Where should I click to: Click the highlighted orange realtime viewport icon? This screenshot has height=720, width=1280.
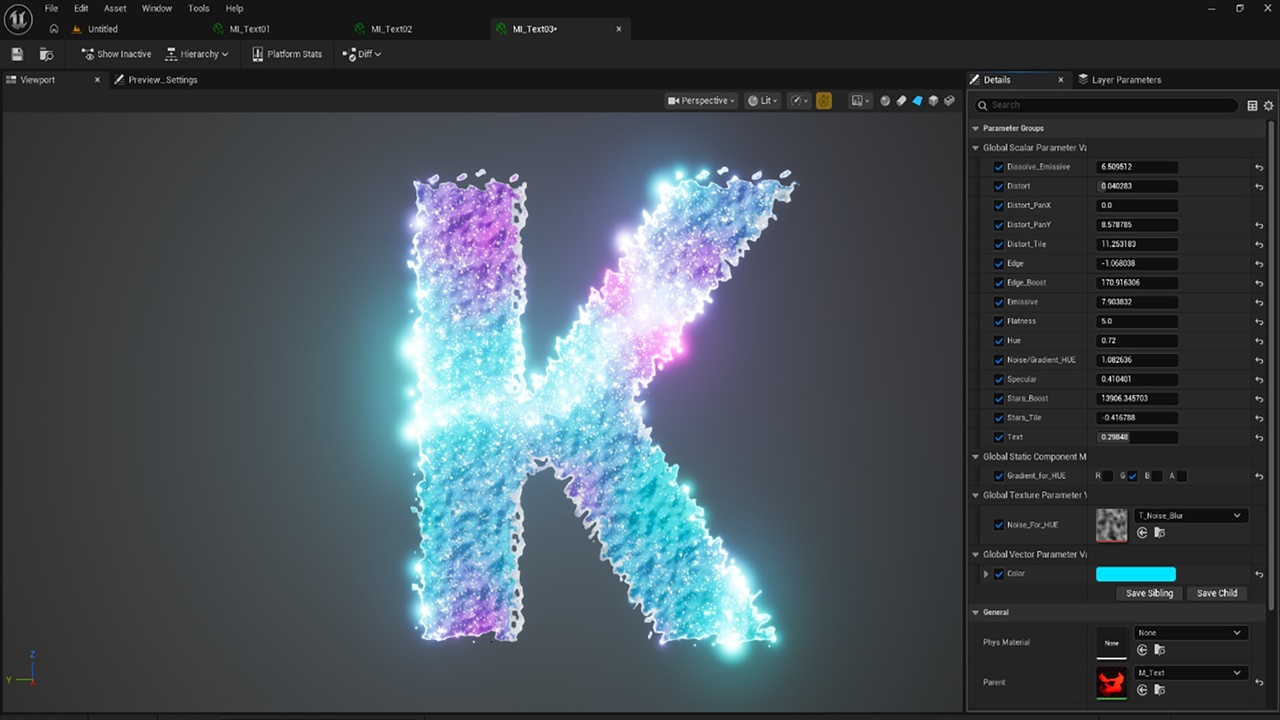824,101
